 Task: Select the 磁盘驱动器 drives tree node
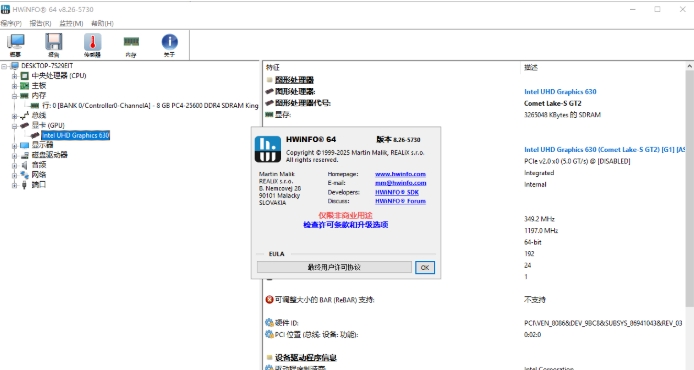click(50, 155)
